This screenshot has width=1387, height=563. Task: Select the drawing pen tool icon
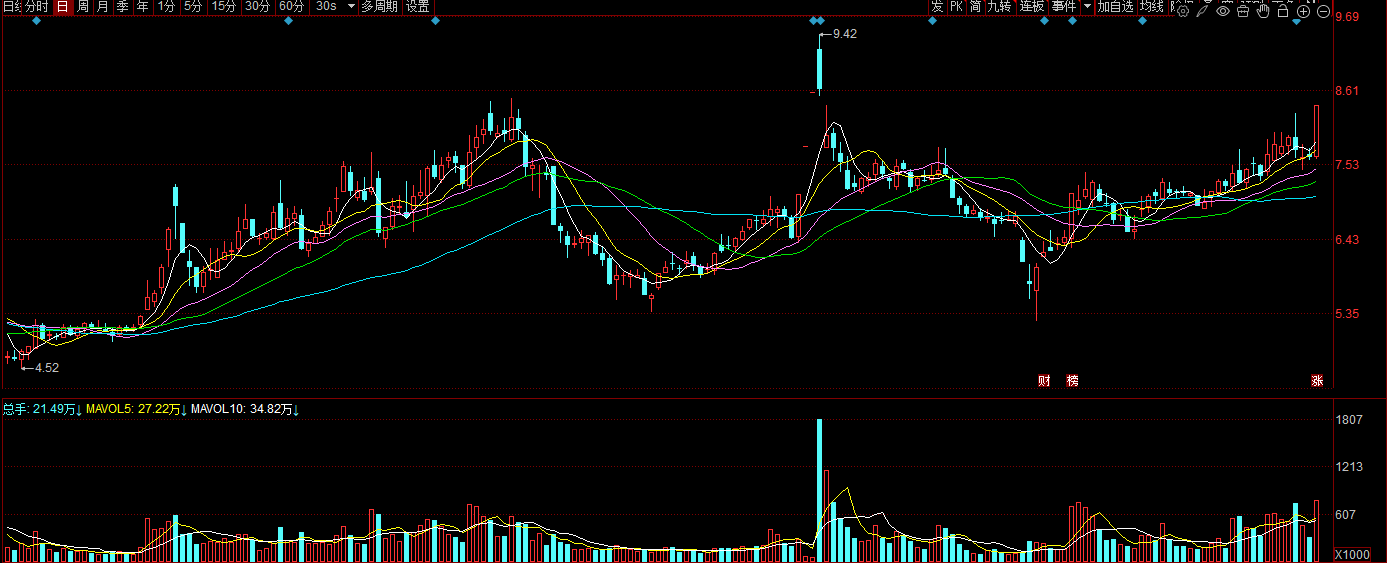[1203, 11]
